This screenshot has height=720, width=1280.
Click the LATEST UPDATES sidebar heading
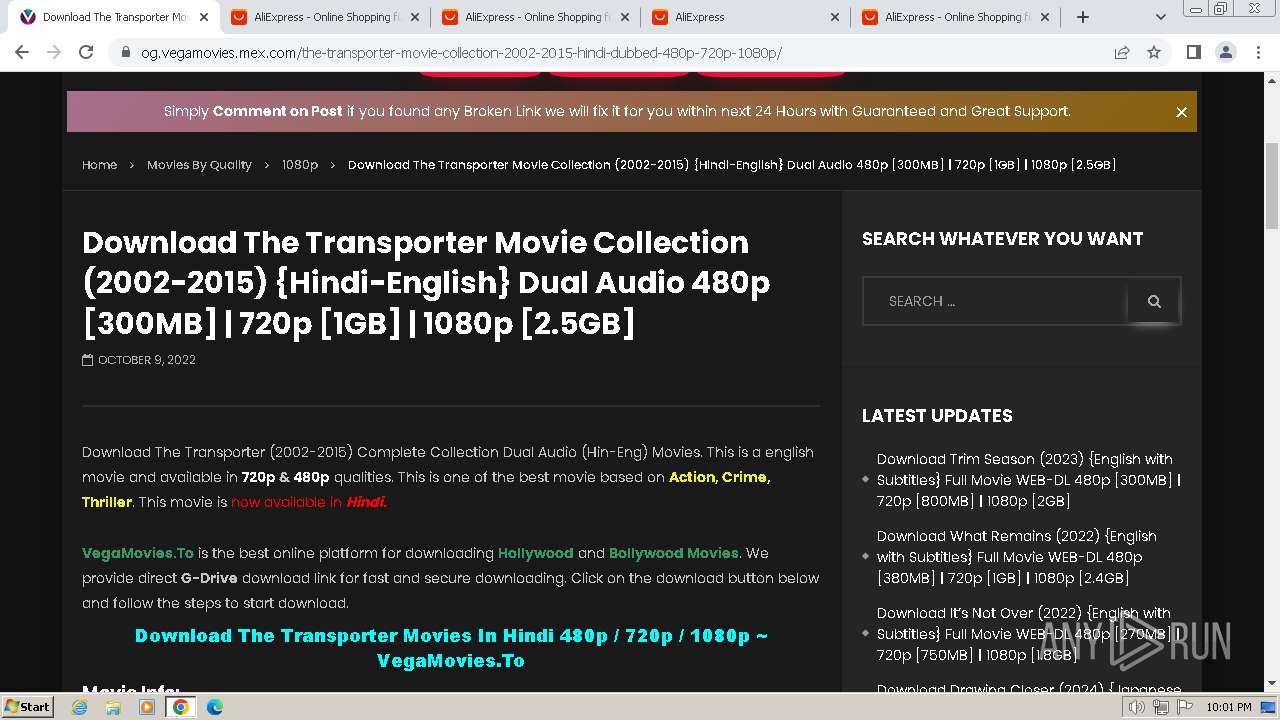[x=937, y=416]
